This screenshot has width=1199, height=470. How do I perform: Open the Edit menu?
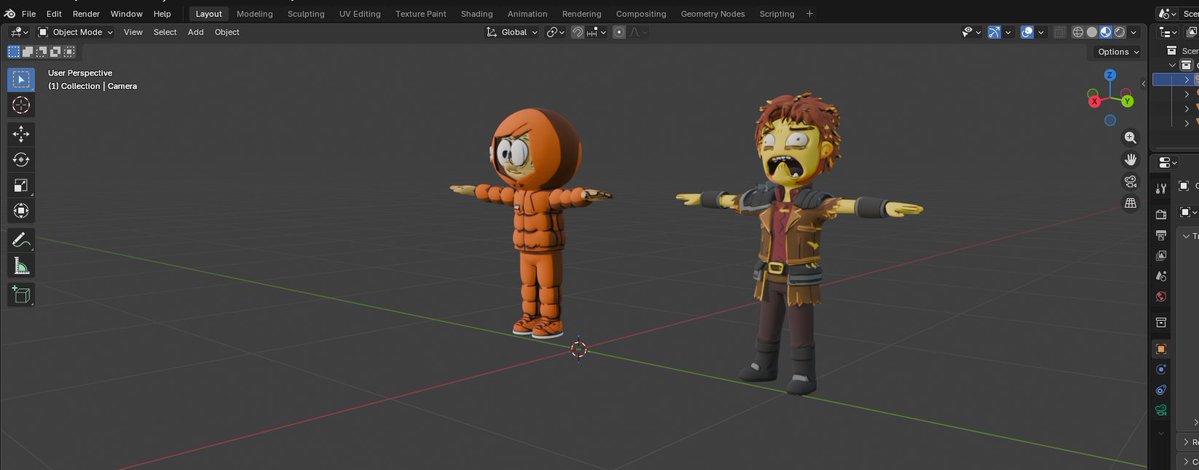coord(54,14)
